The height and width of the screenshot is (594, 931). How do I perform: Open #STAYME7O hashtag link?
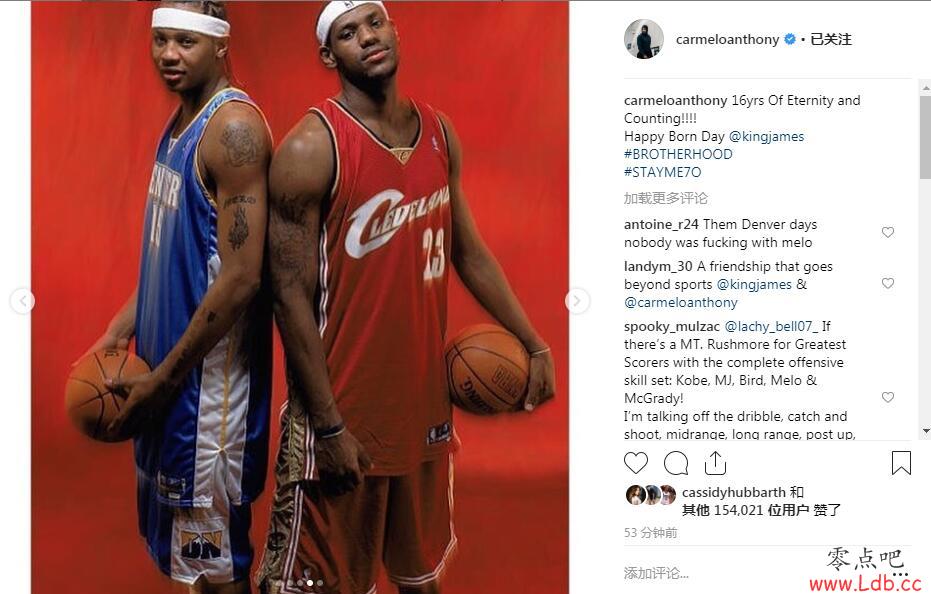click(663, 172)
